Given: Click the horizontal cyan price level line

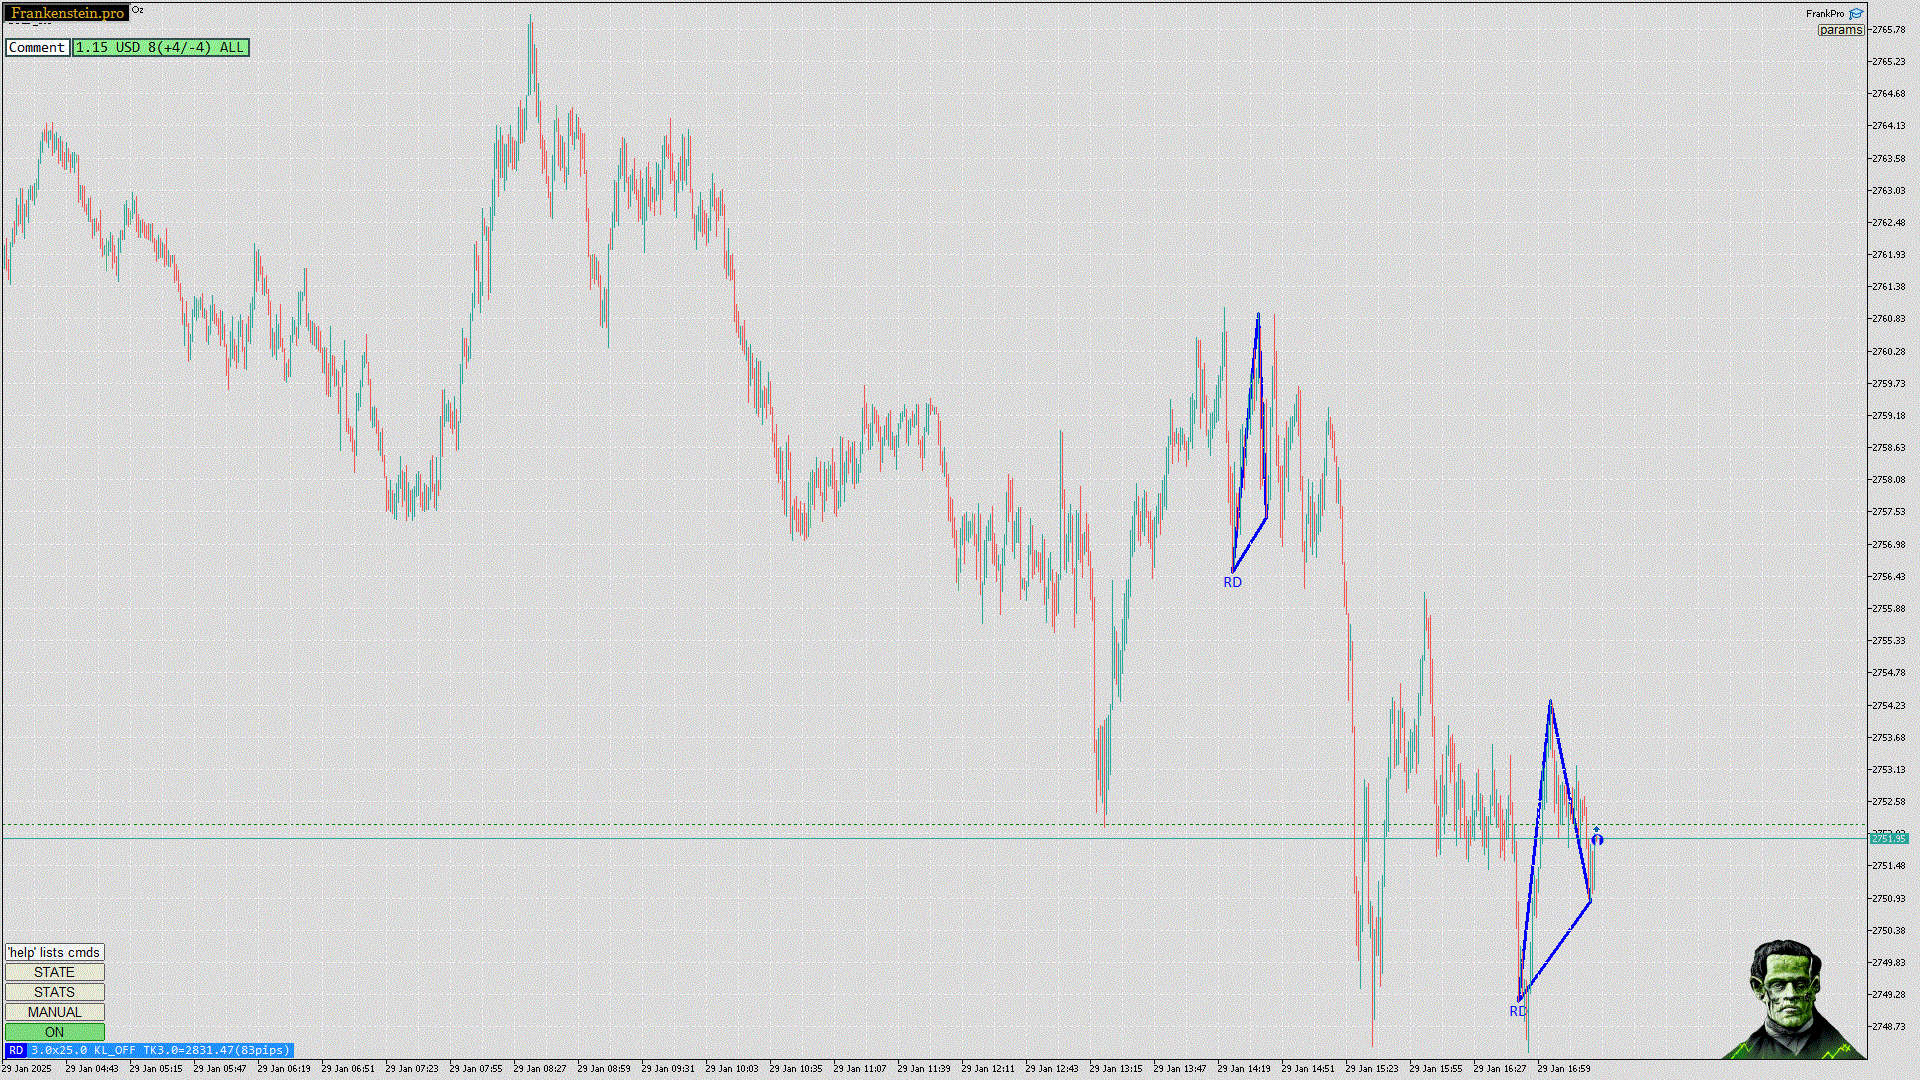Looking at the screenshot, I should pyautogui.click(x=700, y=838).
